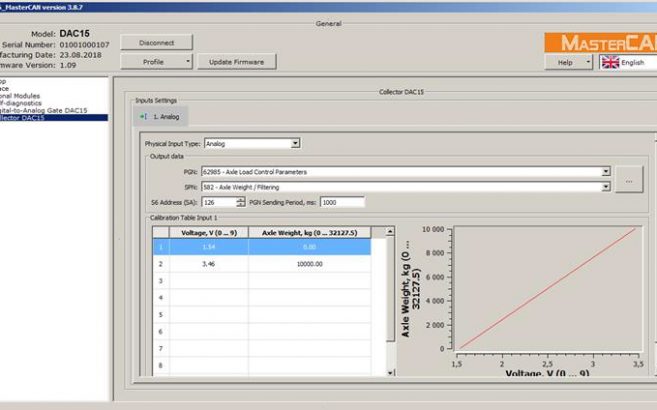Click the DAC15 model name
This screenshot has height=410, width=657.
tap(75, 34)
